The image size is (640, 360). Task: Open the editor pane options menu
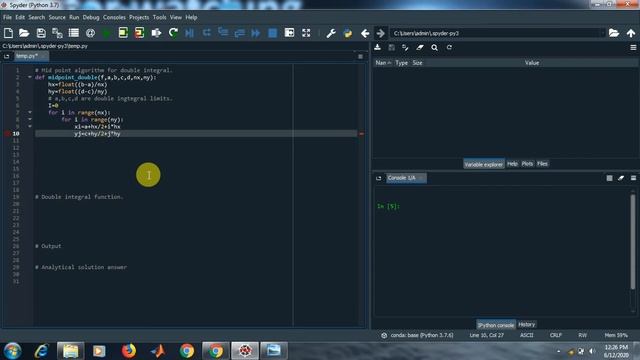coord(360,56)
